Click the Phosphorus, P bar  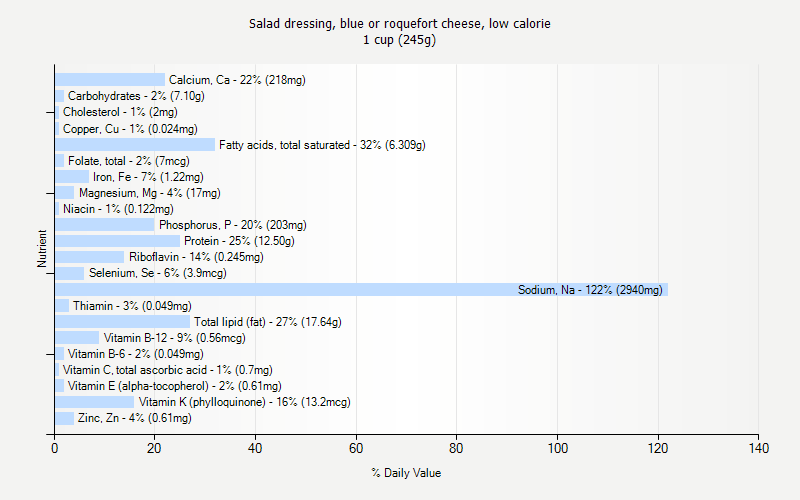click(x=104, y=225)
